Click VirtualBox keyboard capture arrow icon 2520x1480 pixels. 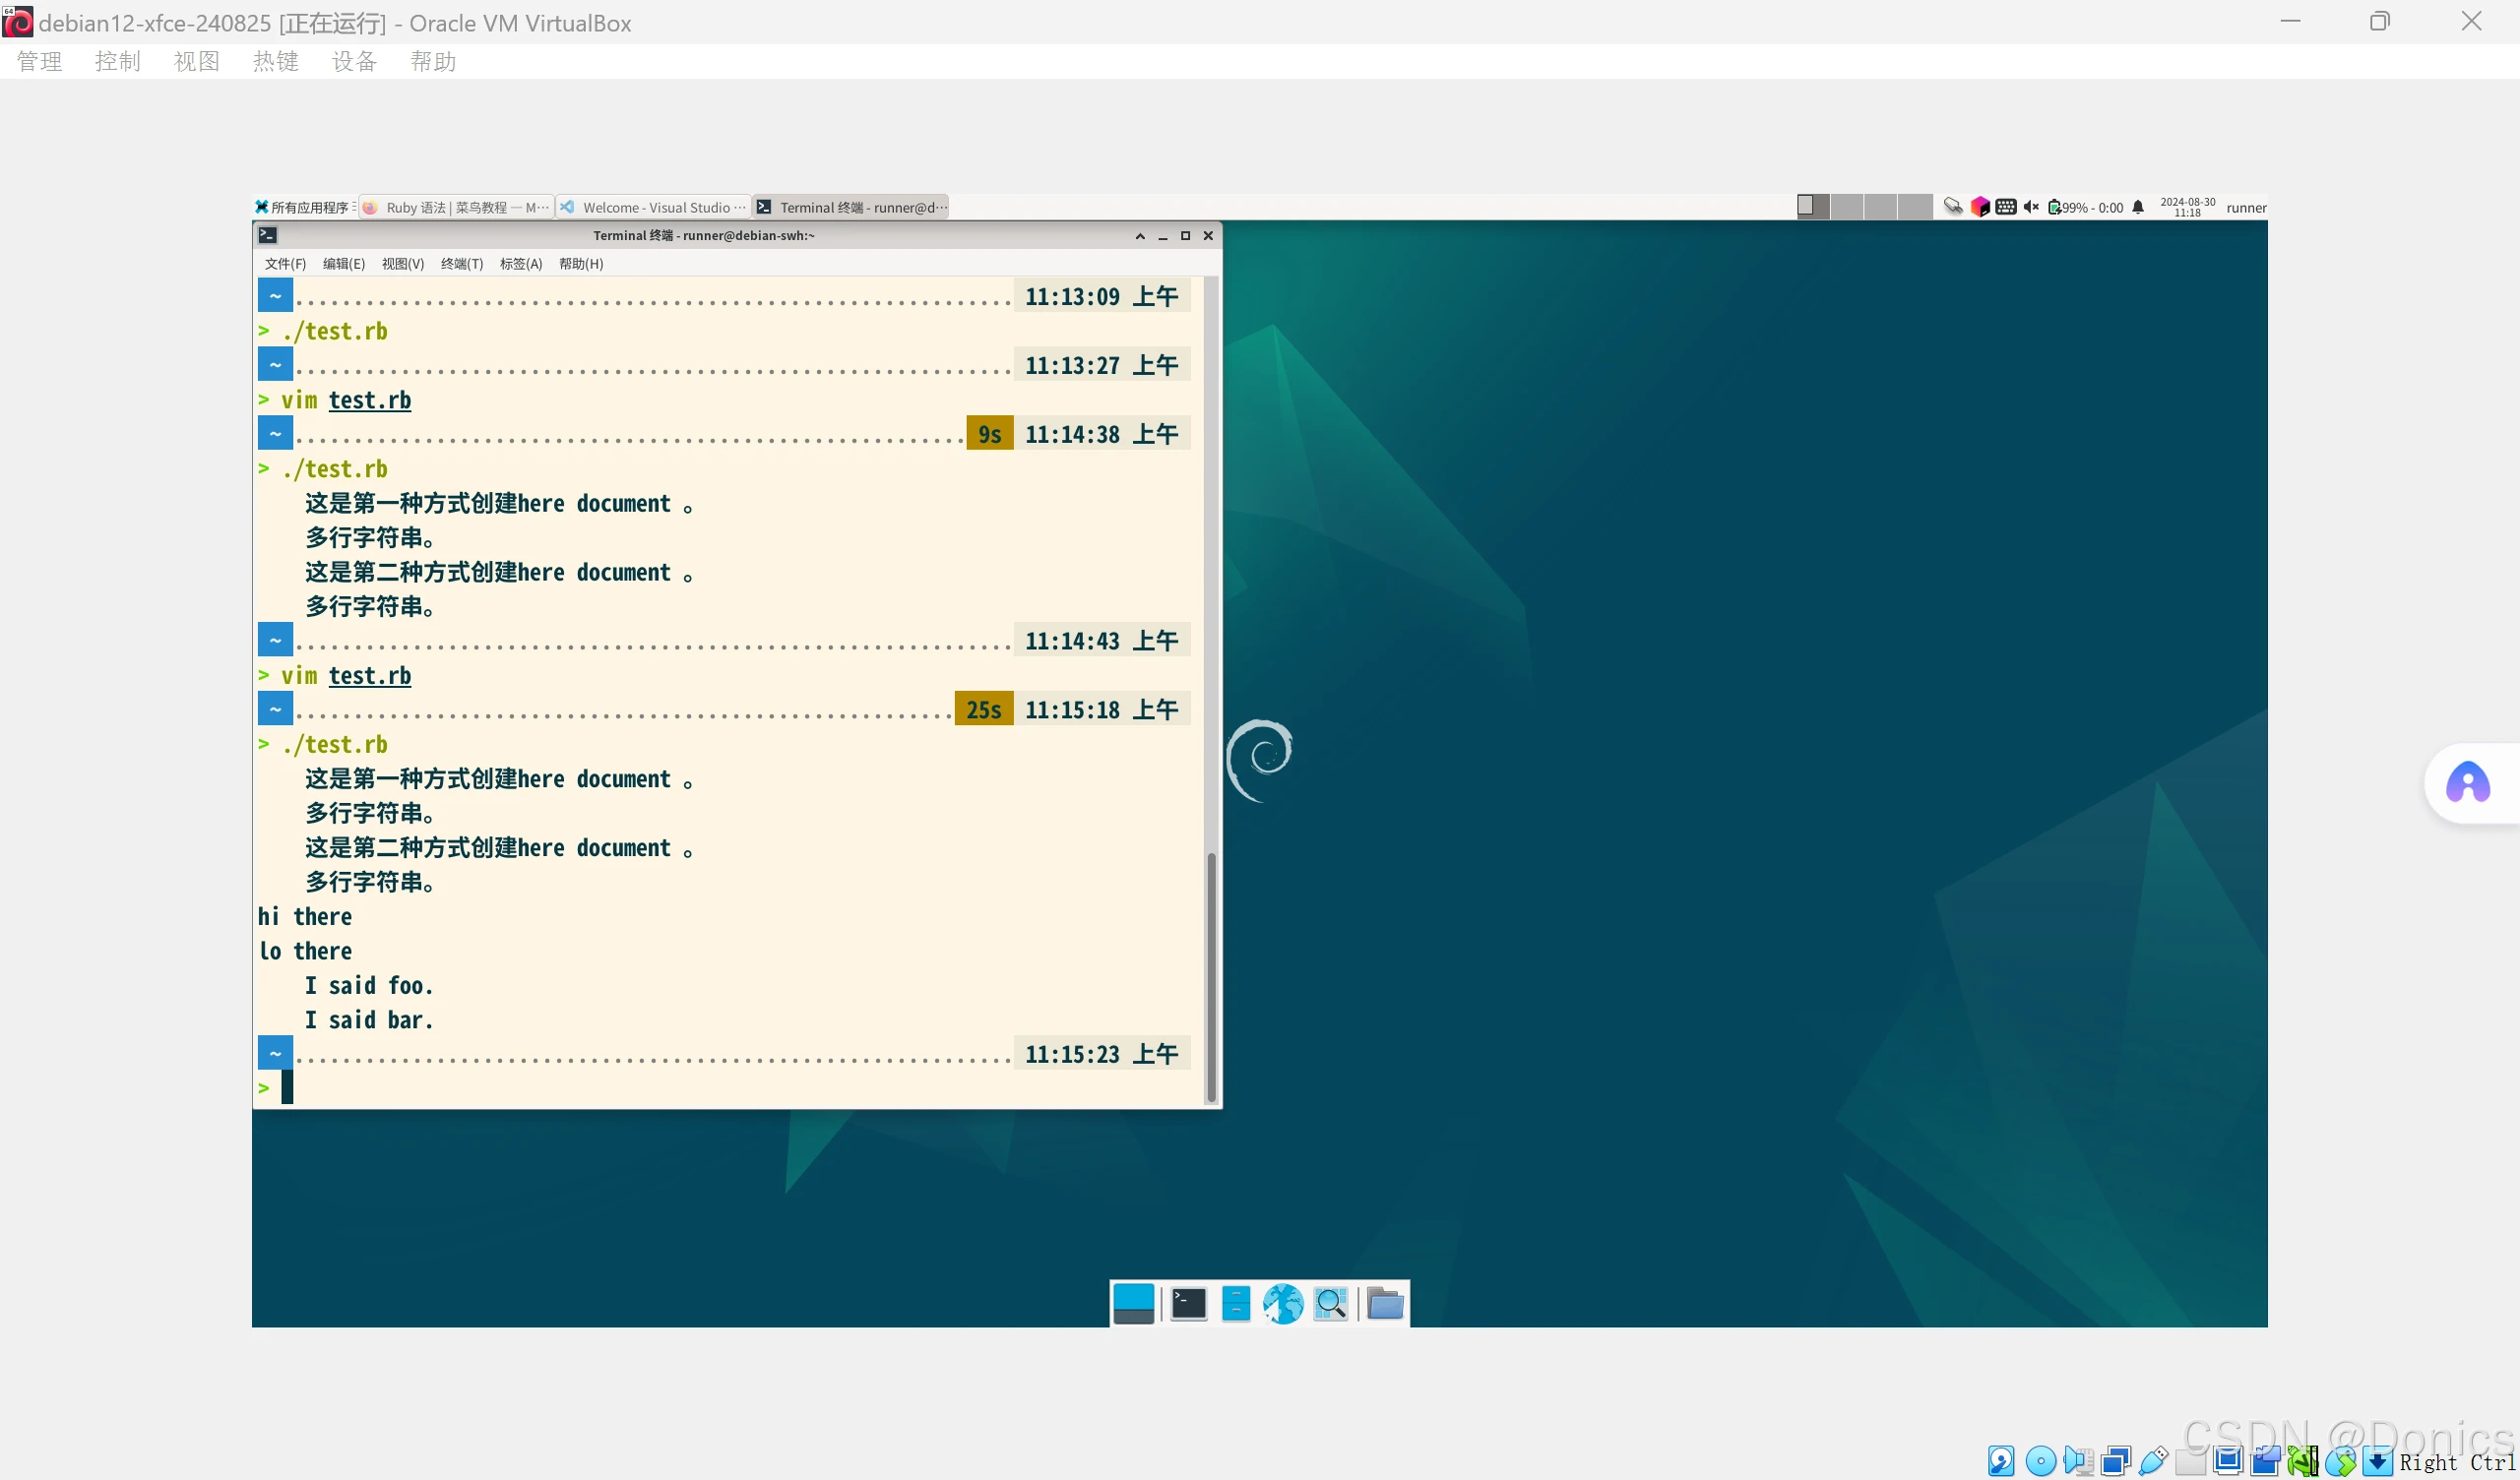pyautogui.click(x=2378, y=1461)
